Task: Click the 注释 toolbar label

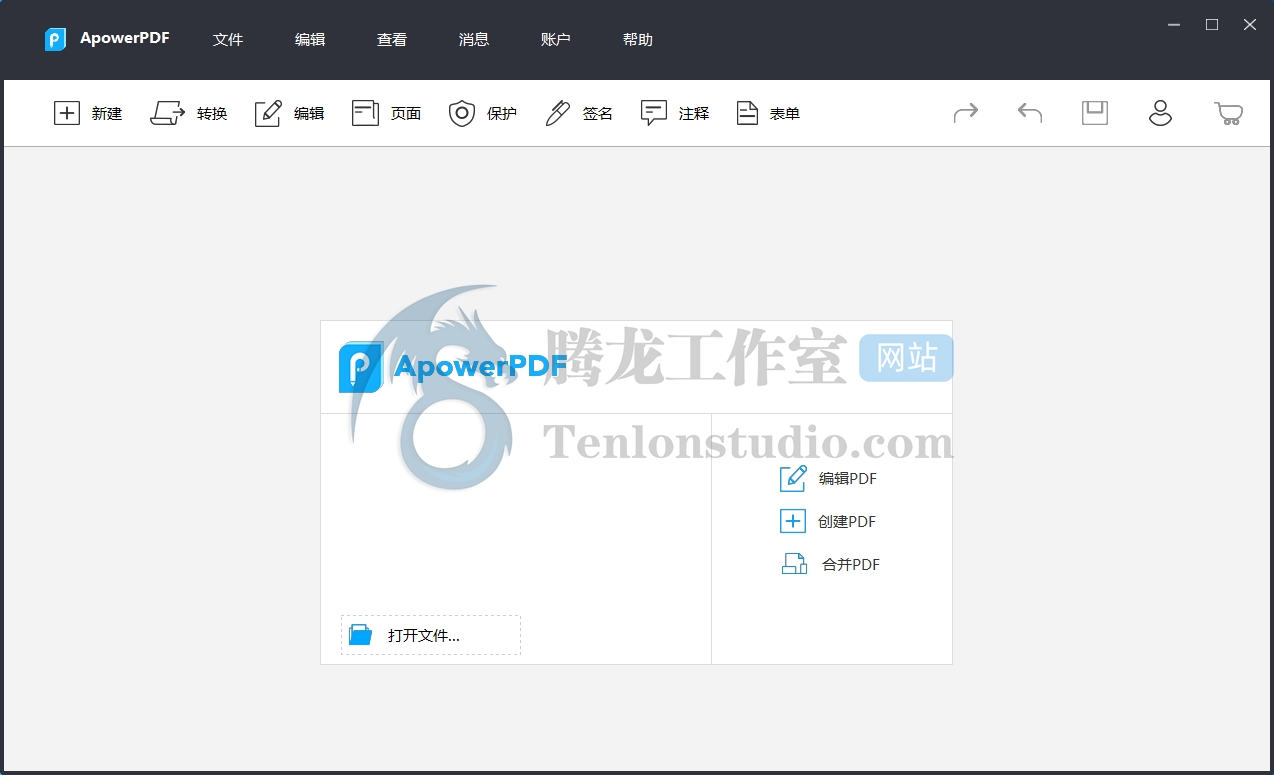Action: point(694,114)
